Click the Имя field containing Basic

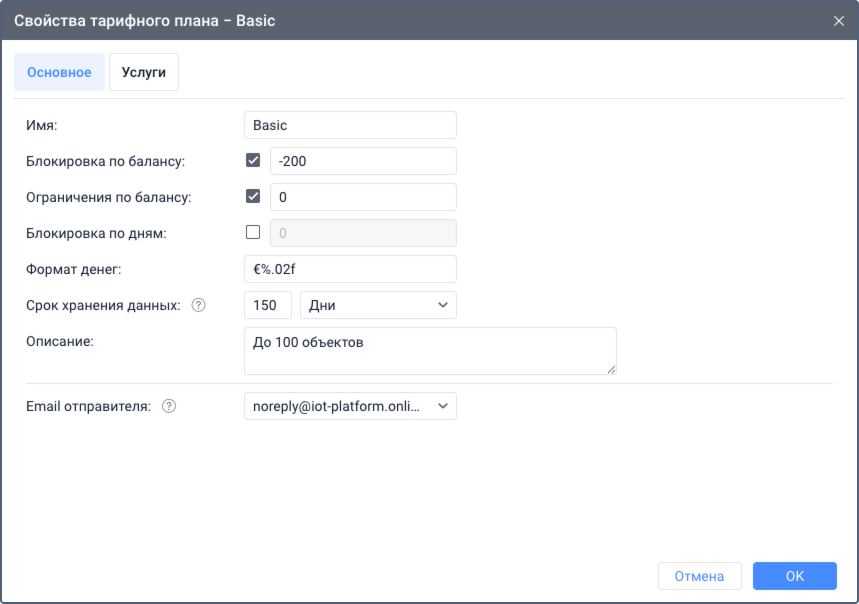(350, 125)
